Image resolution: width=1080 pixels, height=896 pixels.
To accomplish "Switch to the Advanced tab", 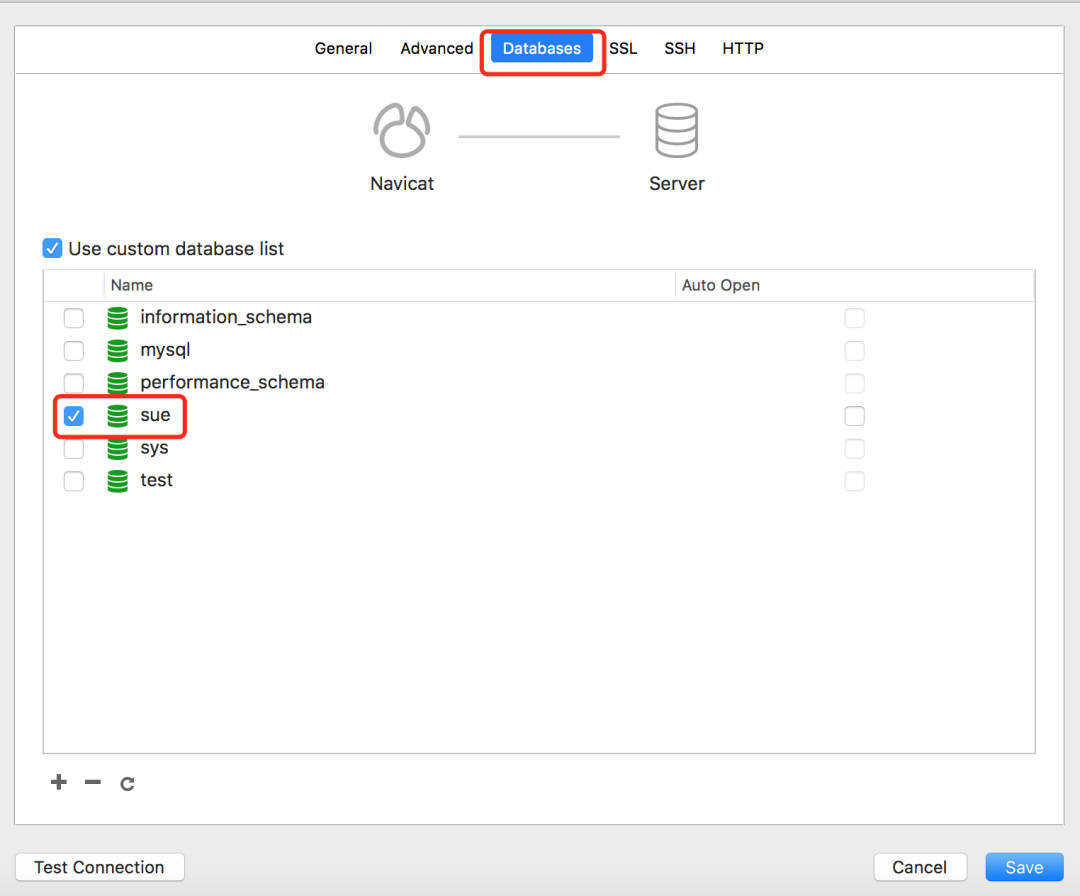I will point(436,48).
